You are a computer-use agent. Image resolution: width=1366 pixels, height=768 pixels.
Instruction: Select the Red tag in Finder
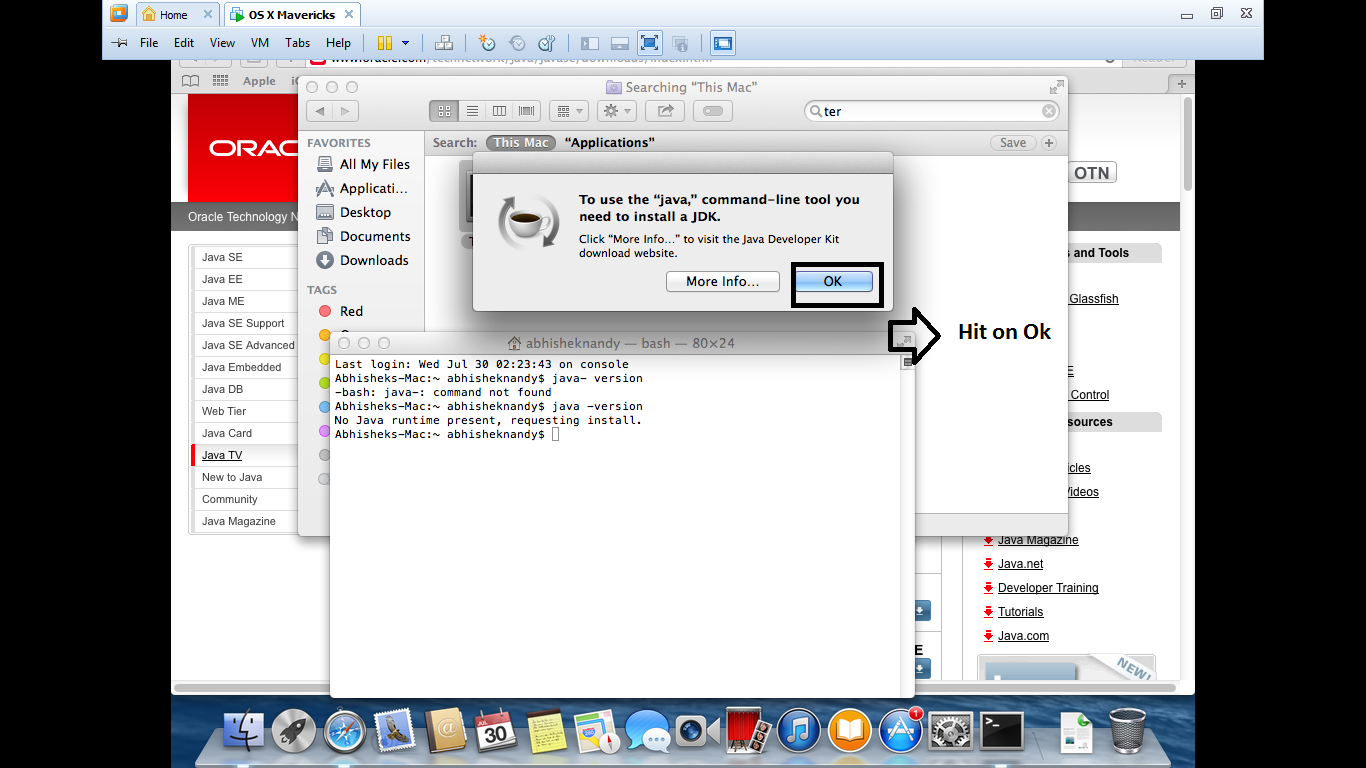pos(340,311)
